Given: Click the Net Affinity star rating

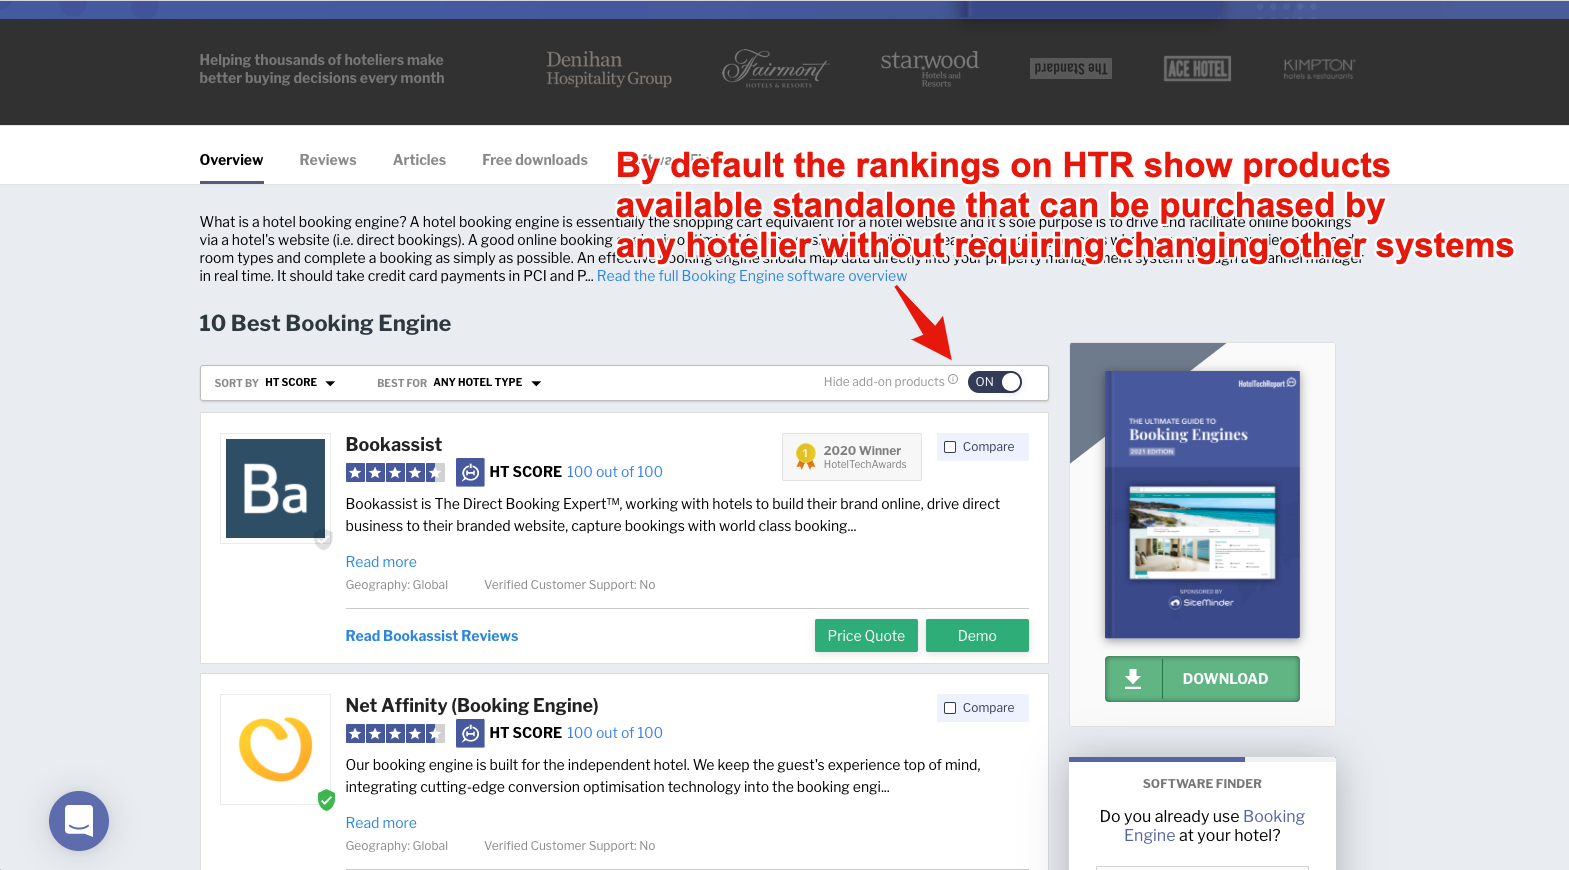Looking at the screenshot, I should tap(395, 733).
